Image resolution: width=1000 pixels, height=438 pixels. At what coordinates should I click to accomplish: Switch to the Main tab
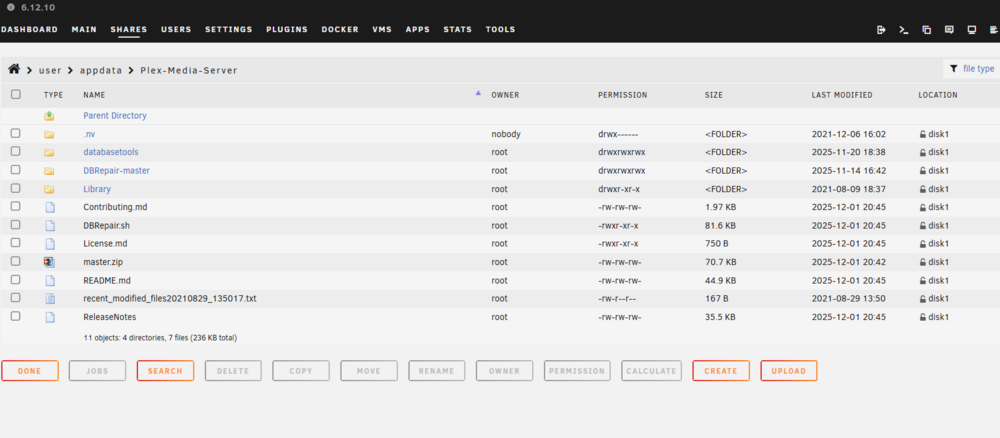[84, 29]
